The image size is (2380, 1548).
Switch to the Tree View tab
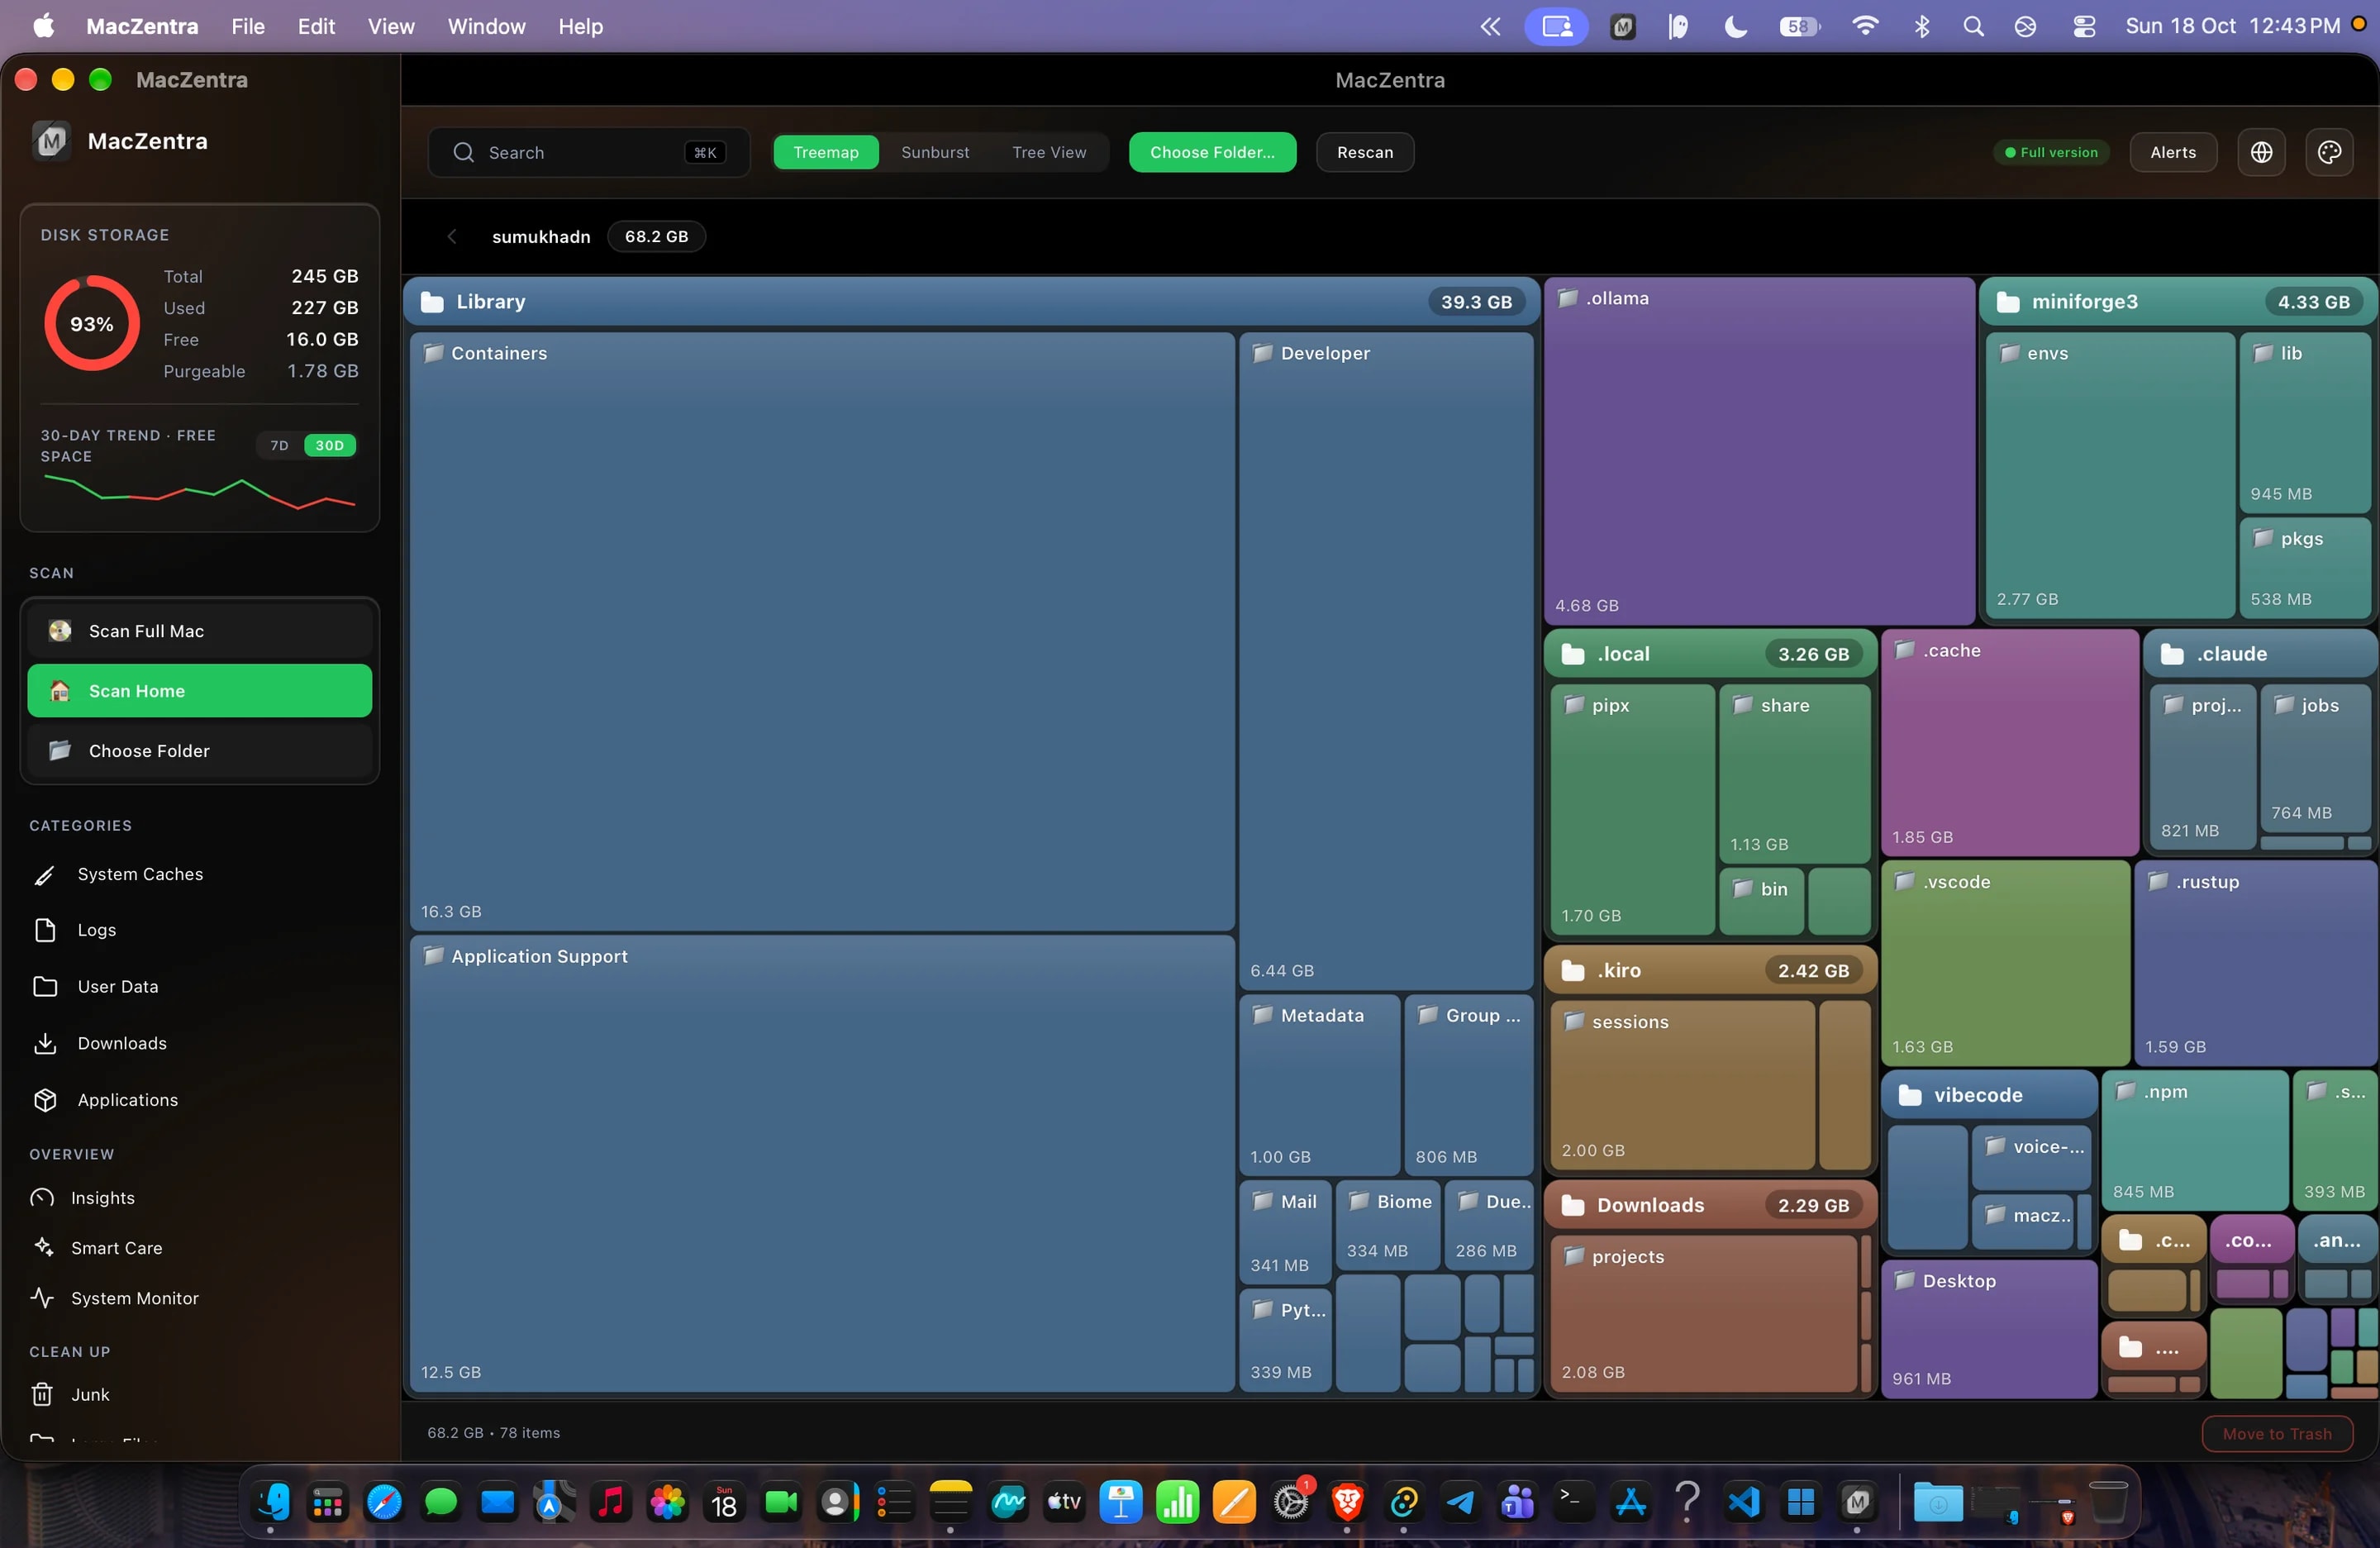tap(1049, 152)
